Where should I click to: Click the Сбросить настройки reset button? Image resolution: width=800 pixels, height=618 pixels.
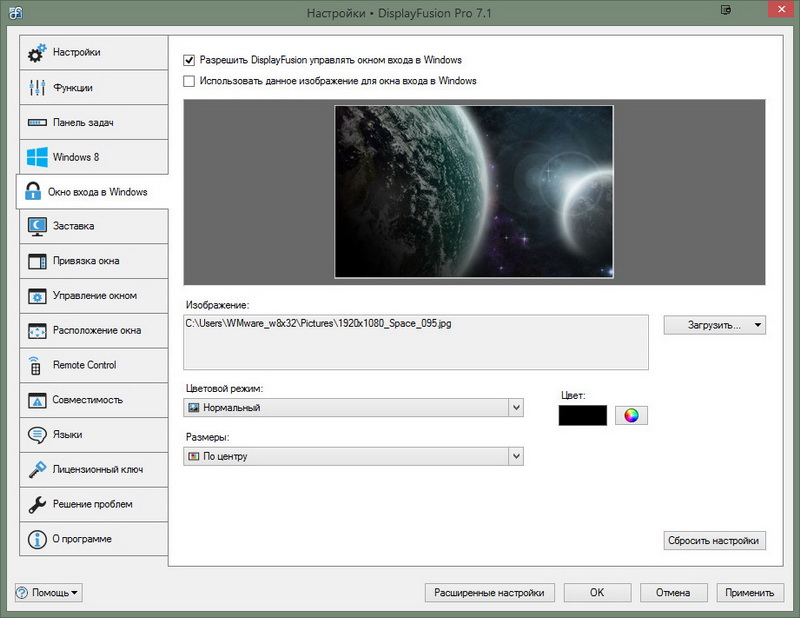[x=714, y=540]
